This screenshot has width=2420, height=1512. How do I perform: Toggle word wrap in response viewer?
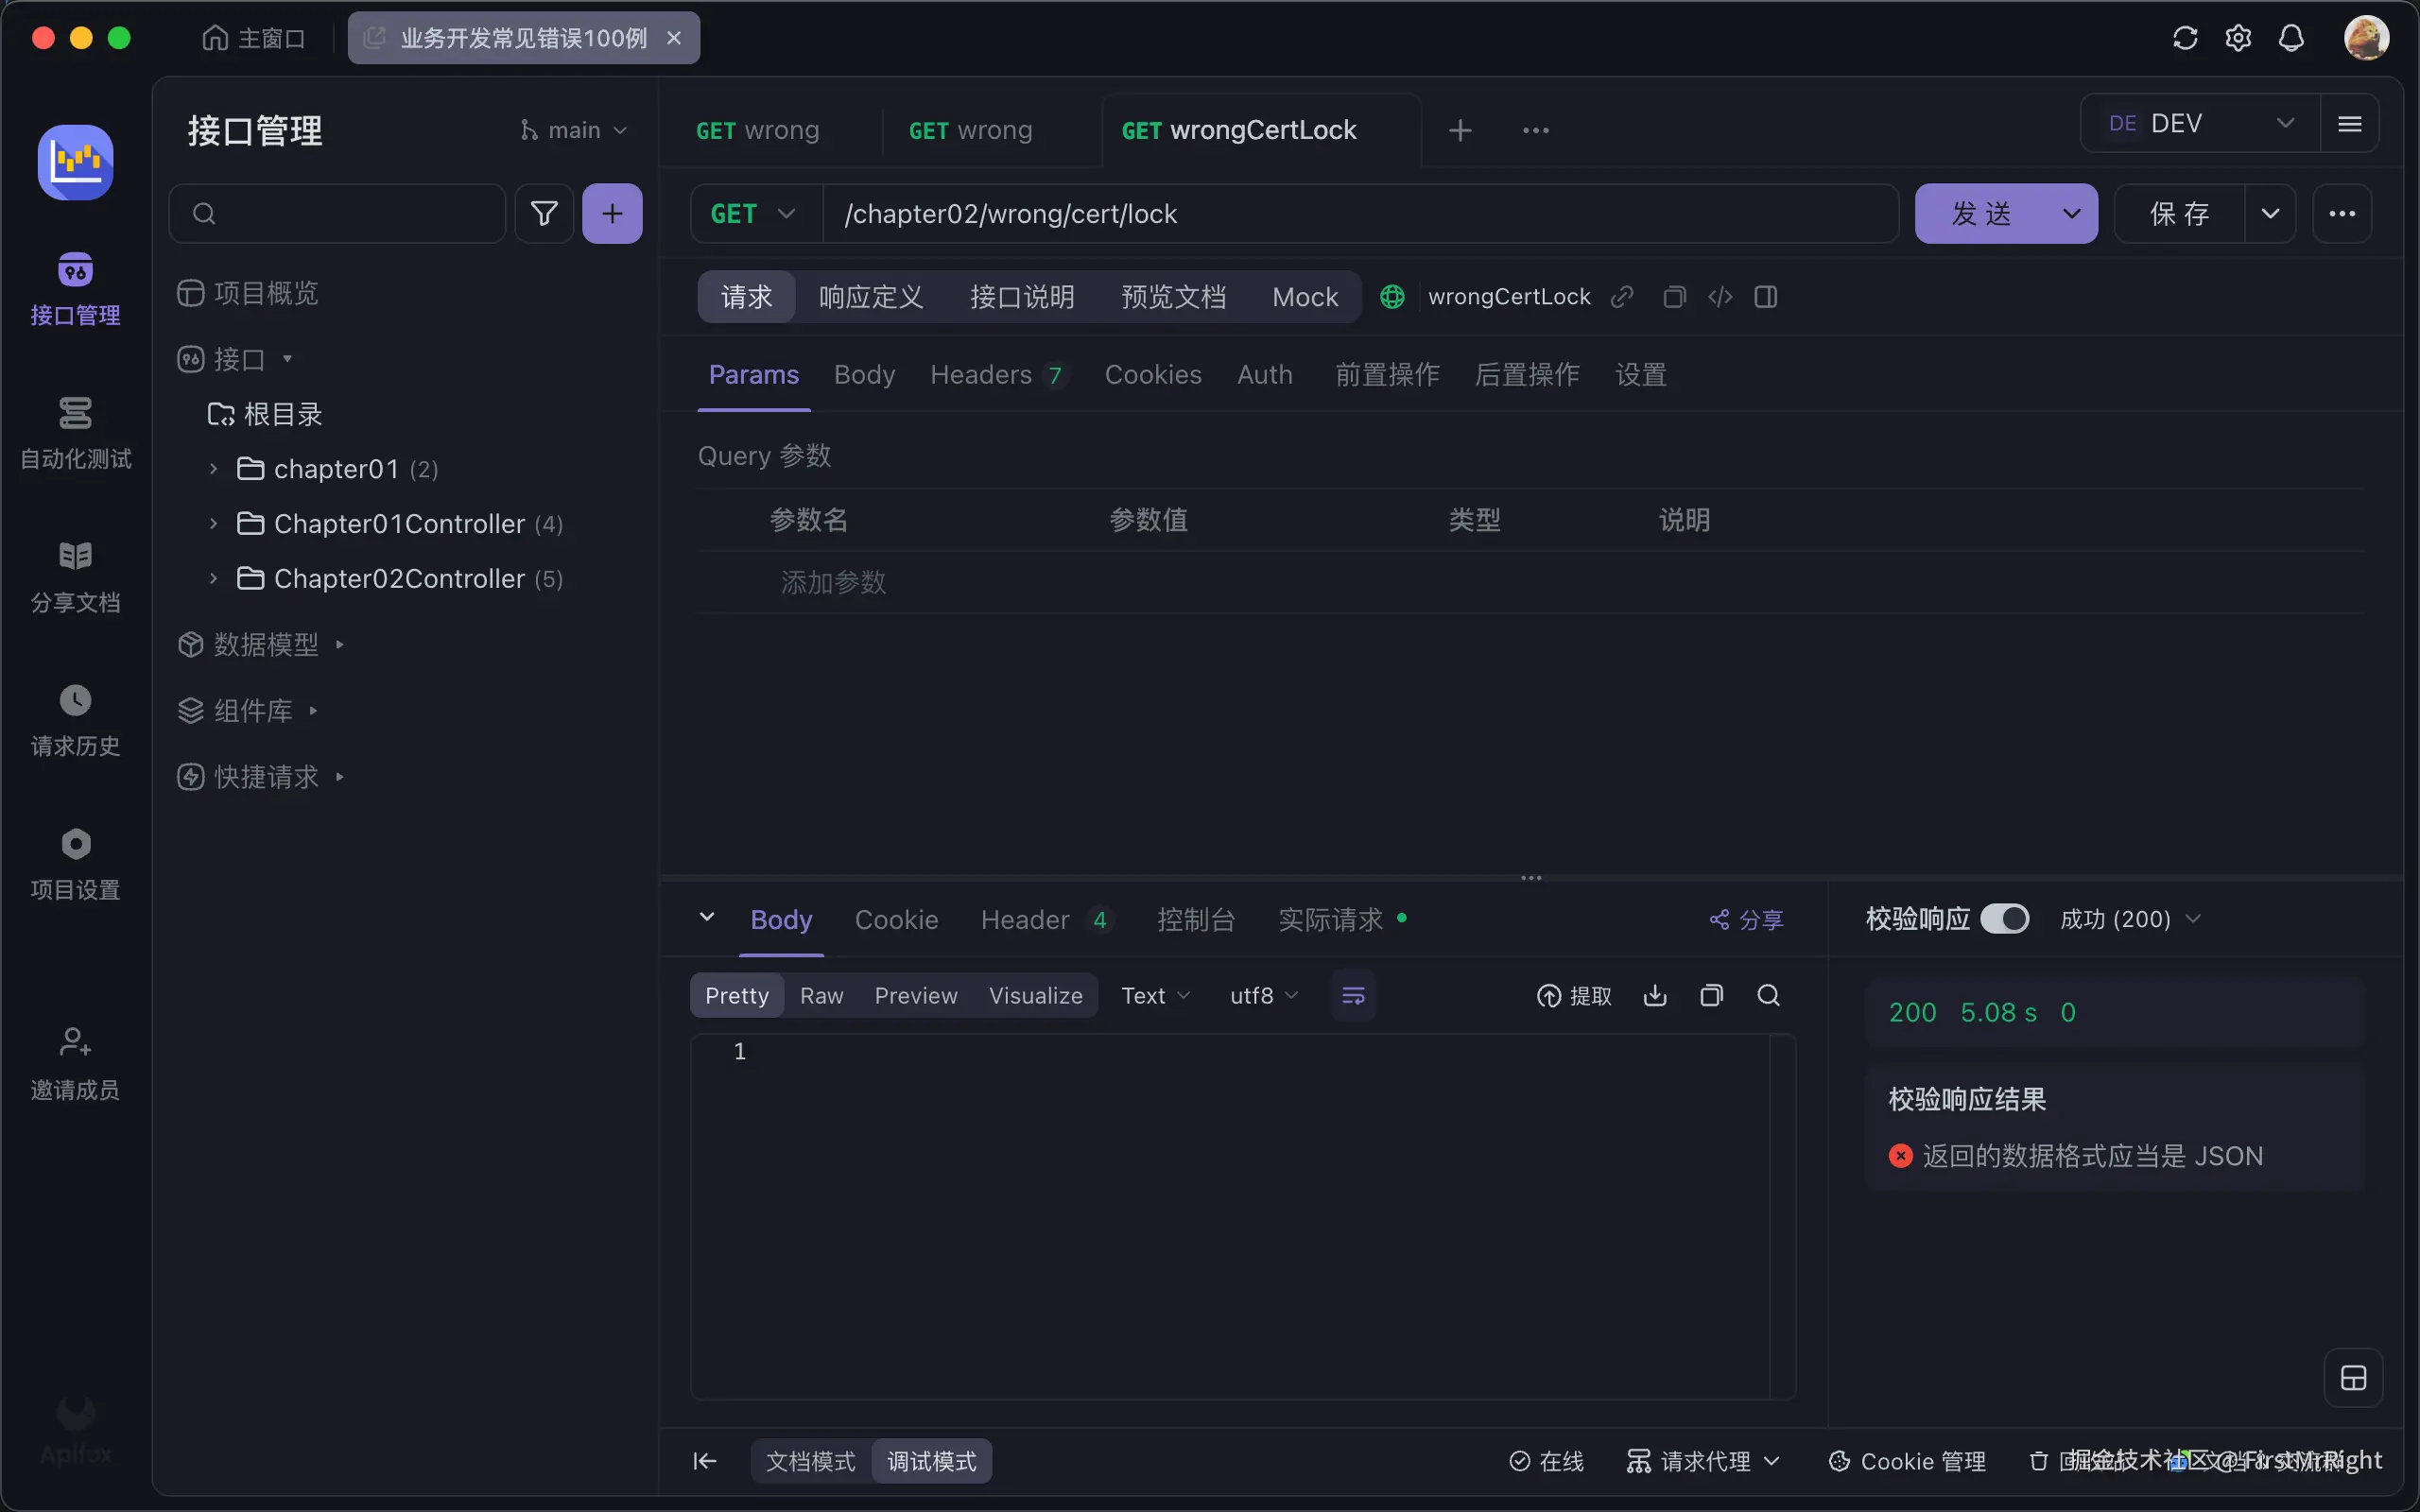click(1353, 995)
